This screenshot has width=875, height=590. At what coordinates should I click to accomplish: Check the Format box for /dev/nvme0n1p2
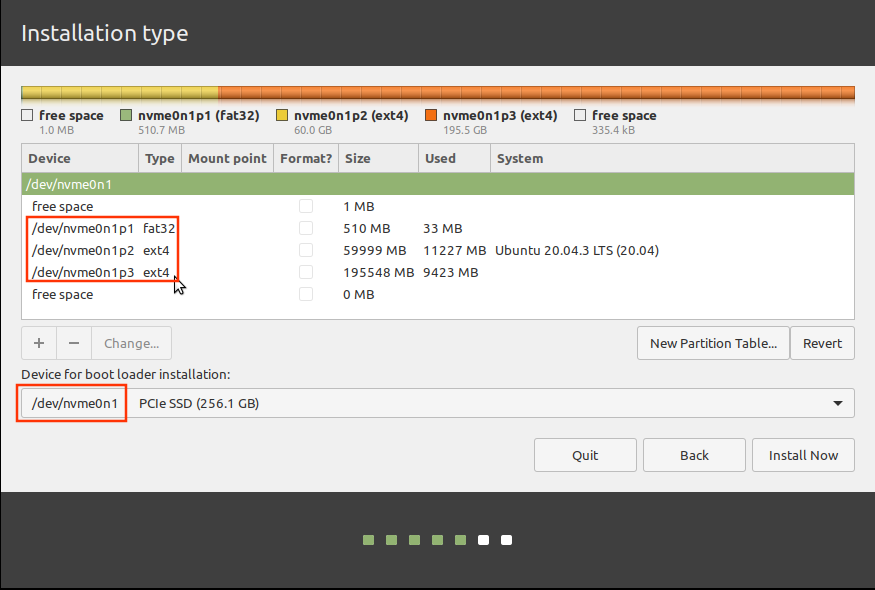306,250
